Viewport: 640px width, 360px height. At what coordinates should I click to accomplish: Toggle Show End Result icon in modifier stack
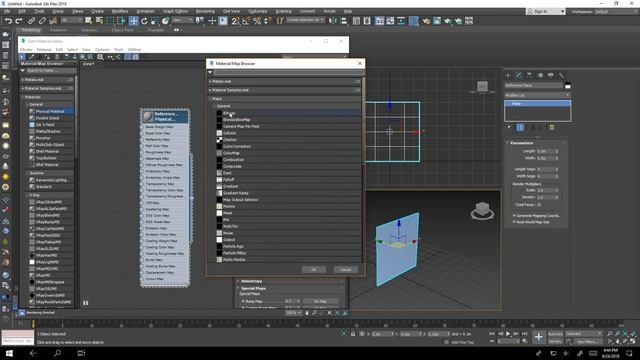click(x=520, y=127)
